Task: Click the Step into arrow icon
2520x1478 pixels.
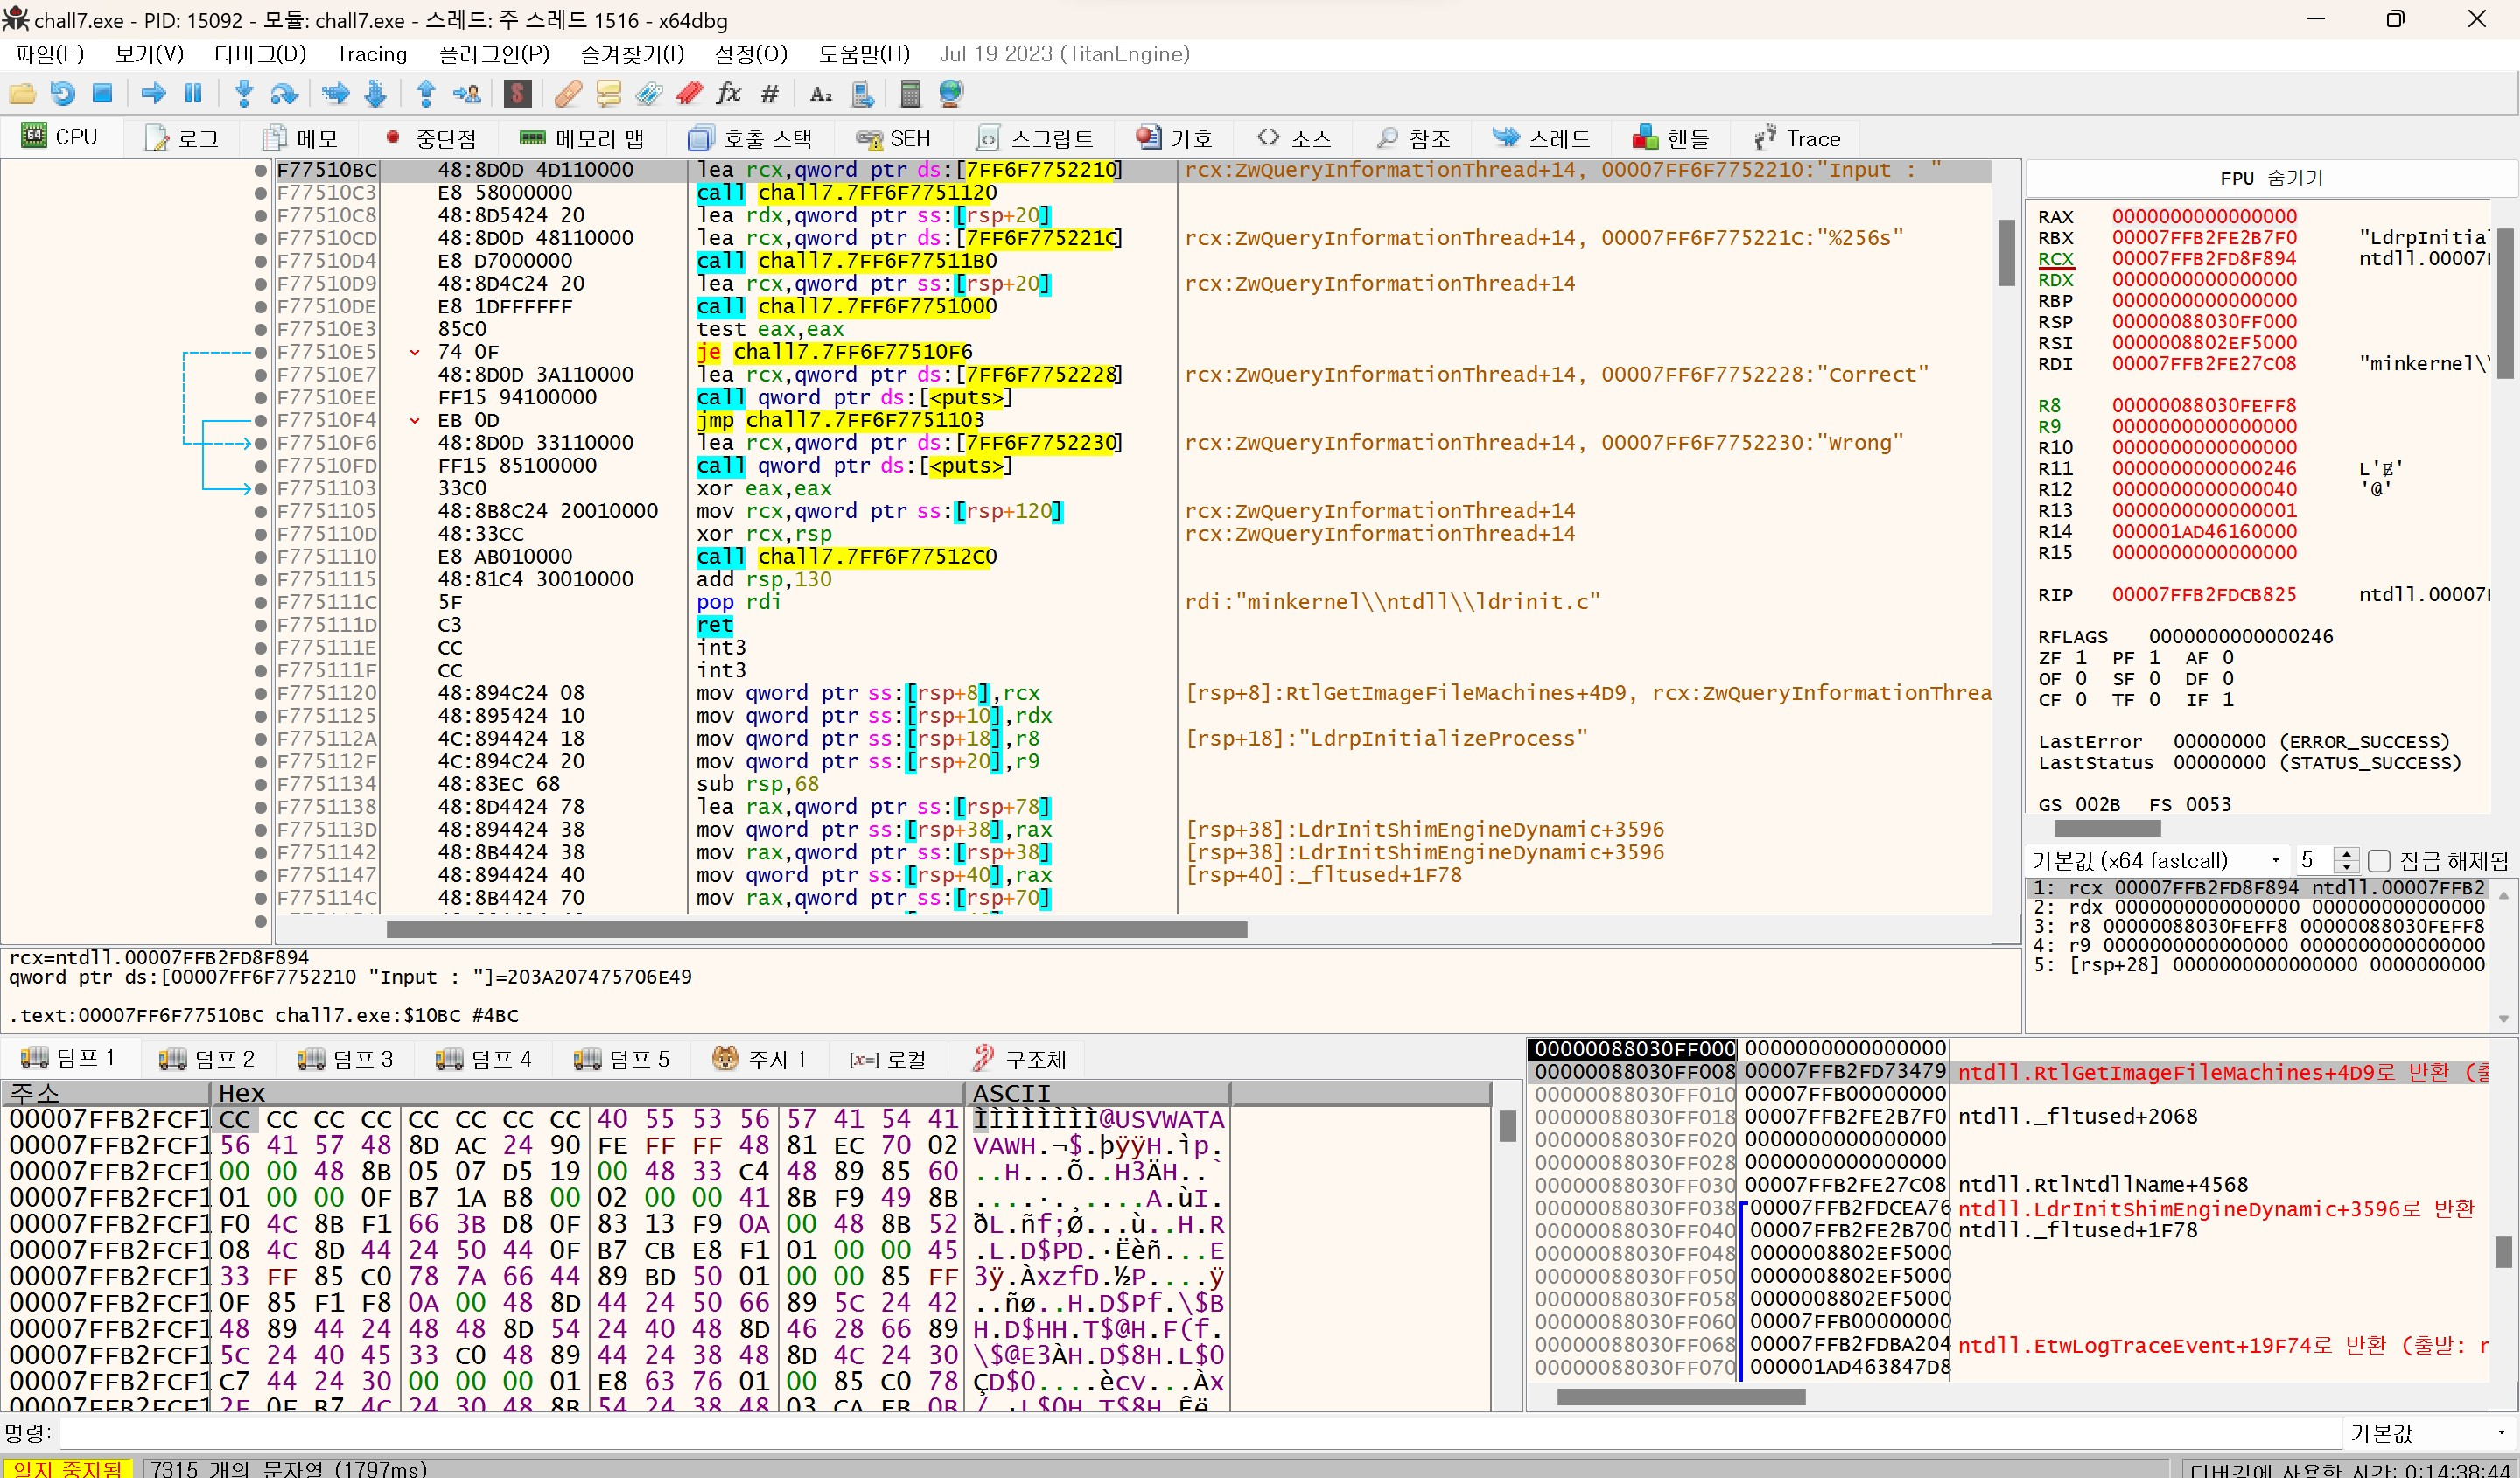Action: tap(243, 94)
